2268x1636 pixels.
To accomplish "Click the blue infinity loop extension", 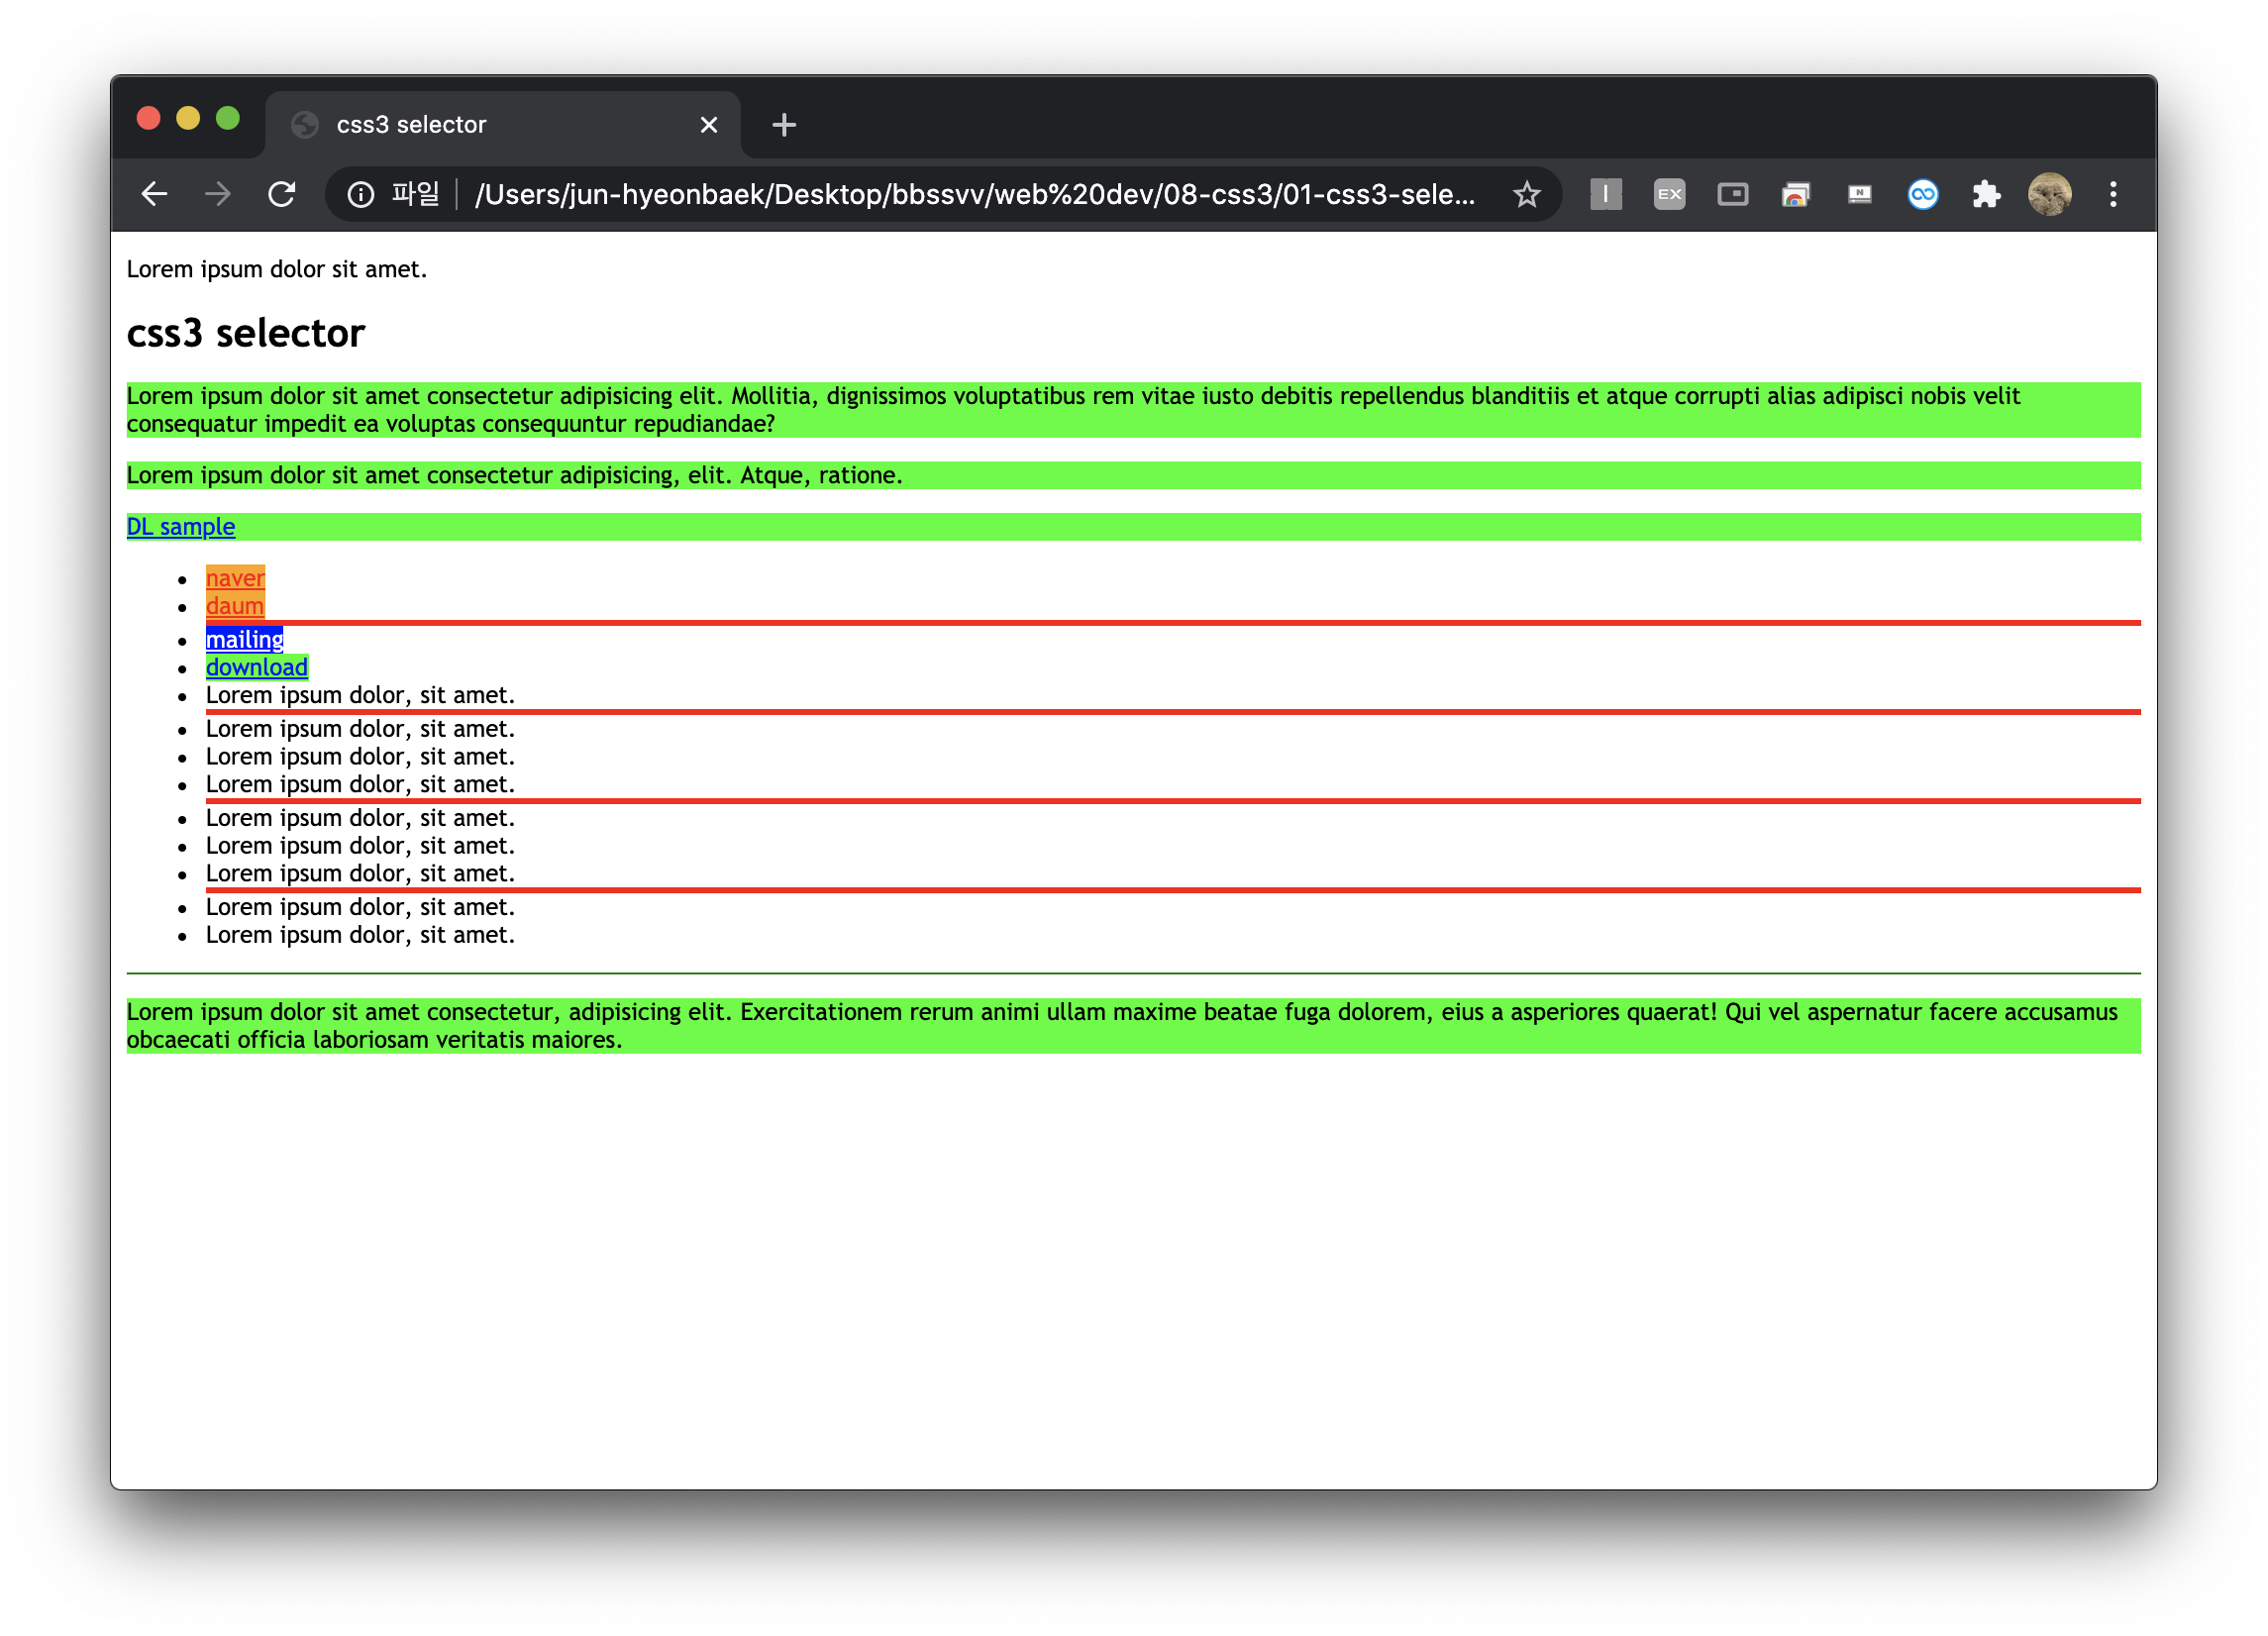I will coord(1922,194).
